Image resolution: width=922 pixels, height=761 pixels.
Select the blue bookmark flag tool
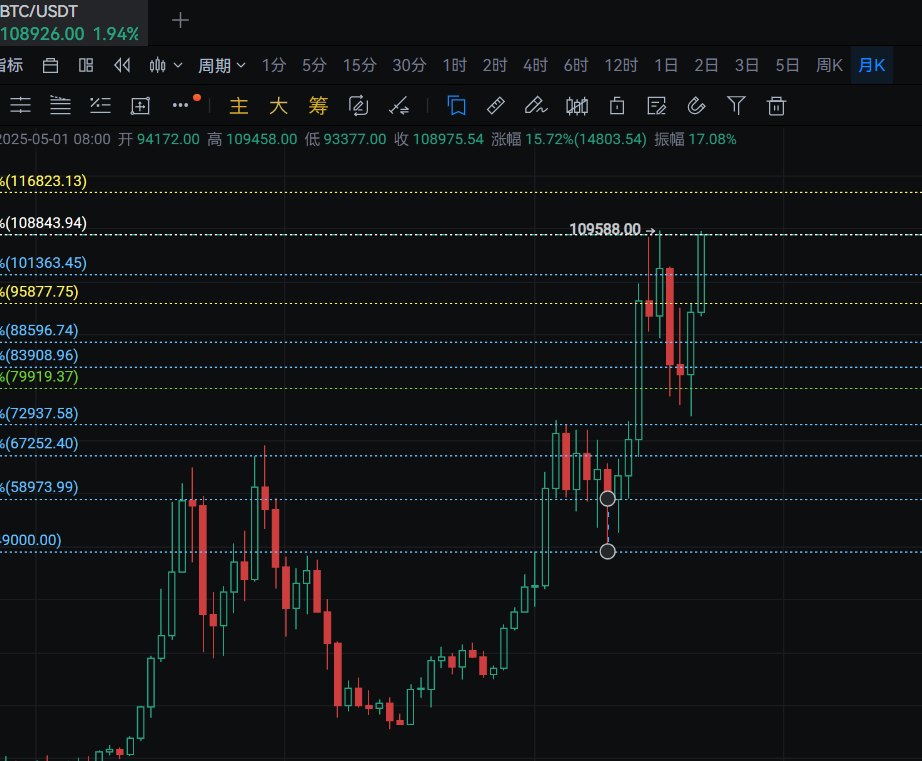(x=456, y=106)
